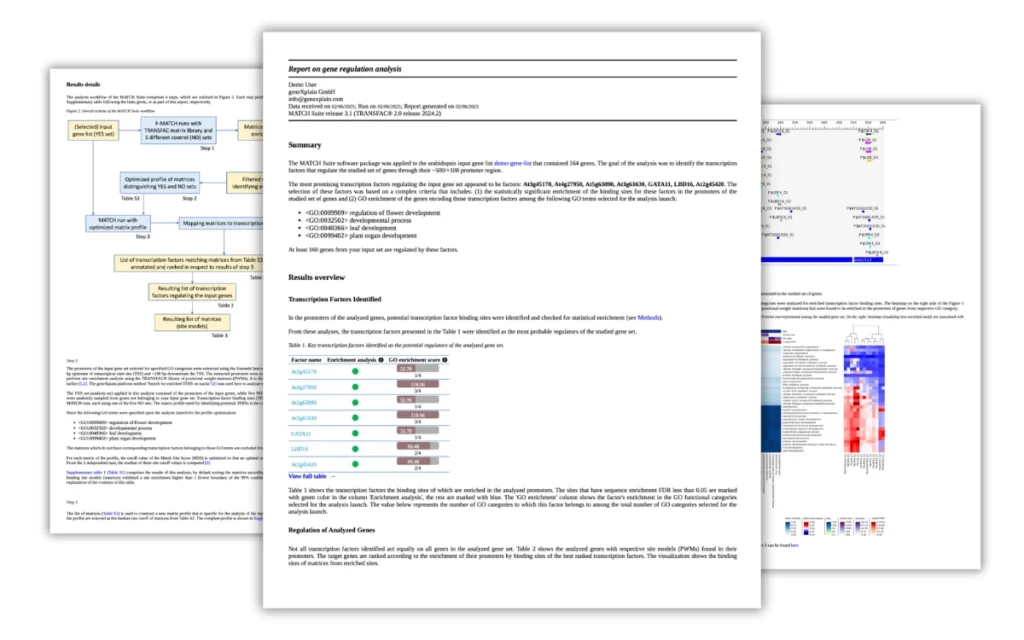The image size is (1024, 640).
Task: Click the heatmap color legend on right page
Action: (x=835, y=526)
